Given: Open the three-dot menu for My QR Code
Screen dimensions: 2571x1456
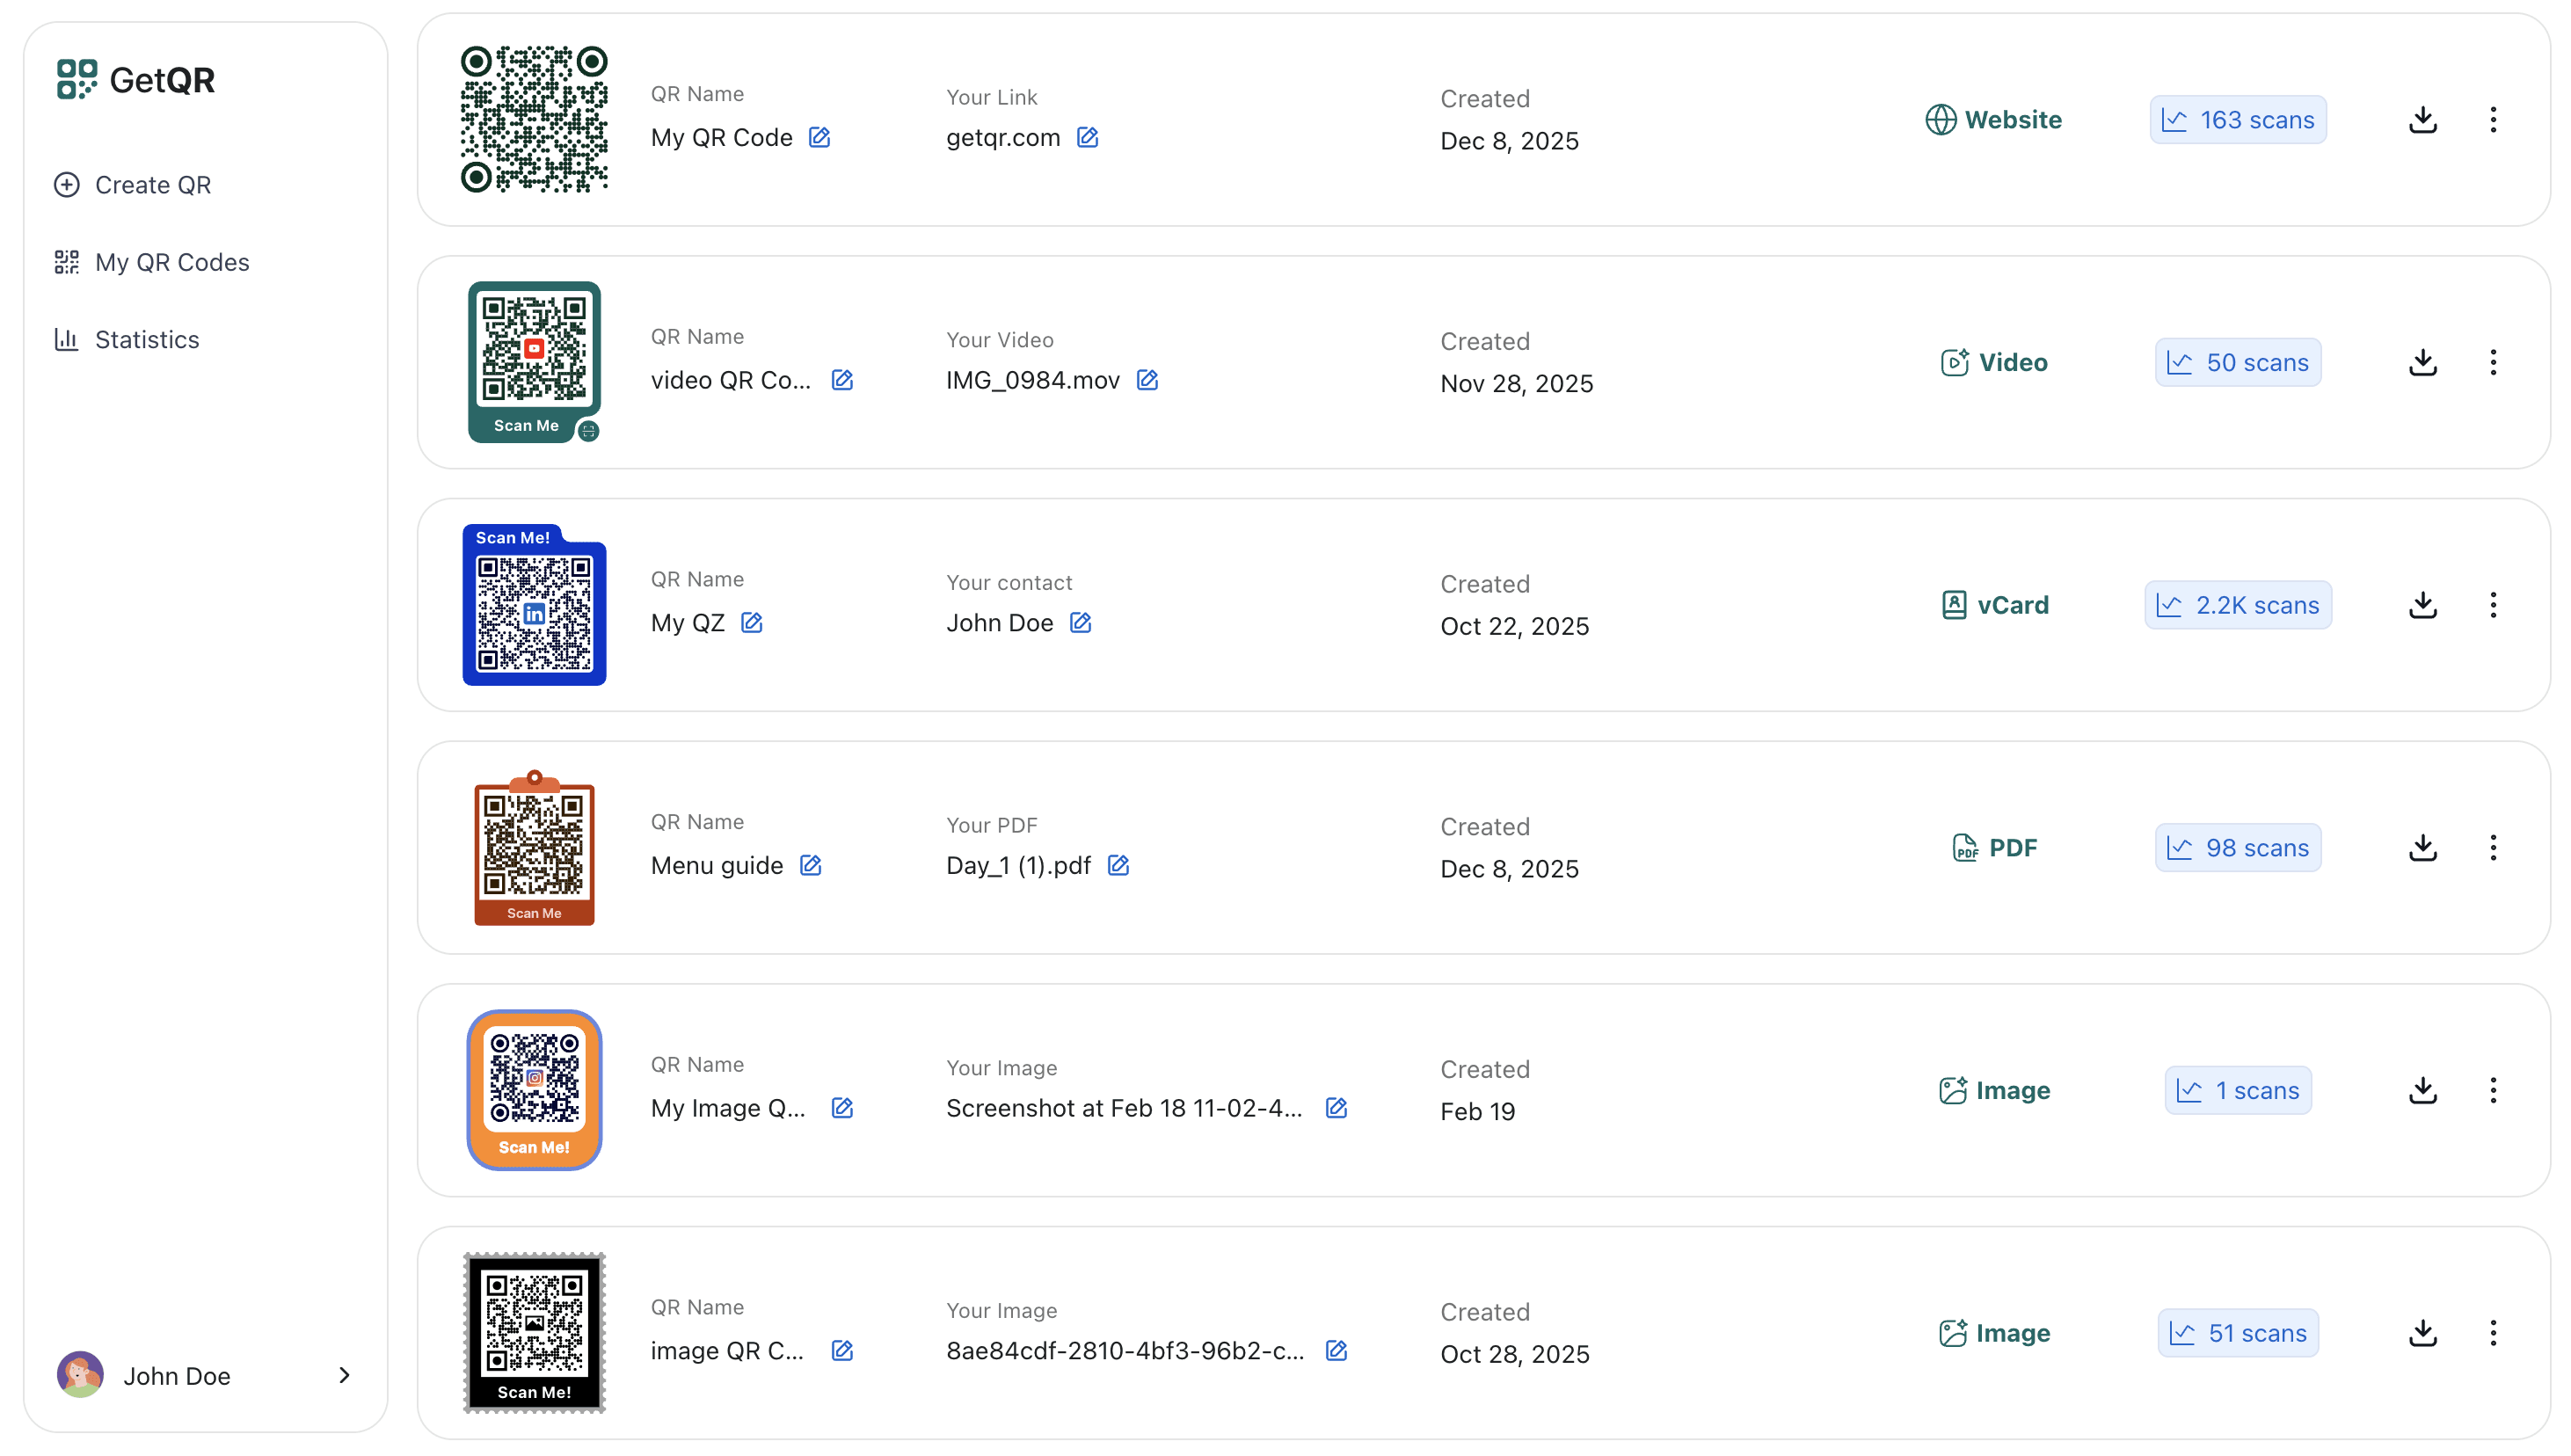Looking at the screenshot, I should (2494, 119).
